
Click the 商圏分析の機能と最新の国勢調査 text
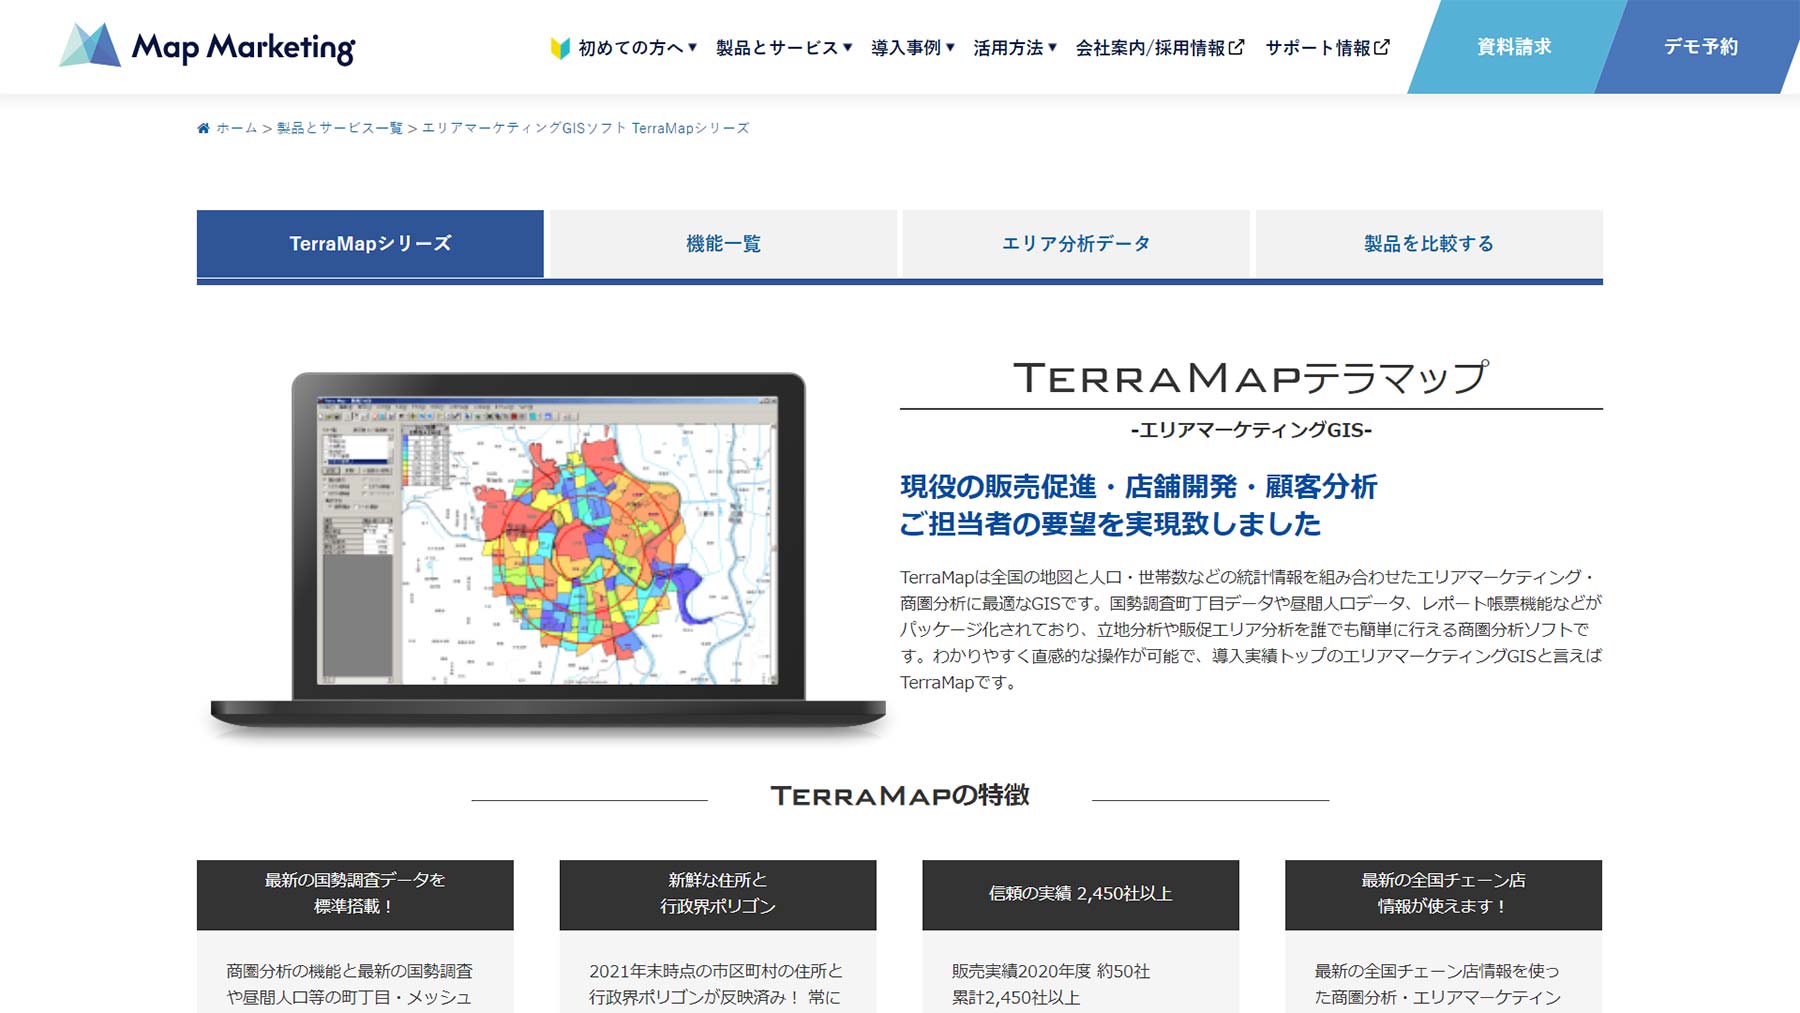(349, 971)
